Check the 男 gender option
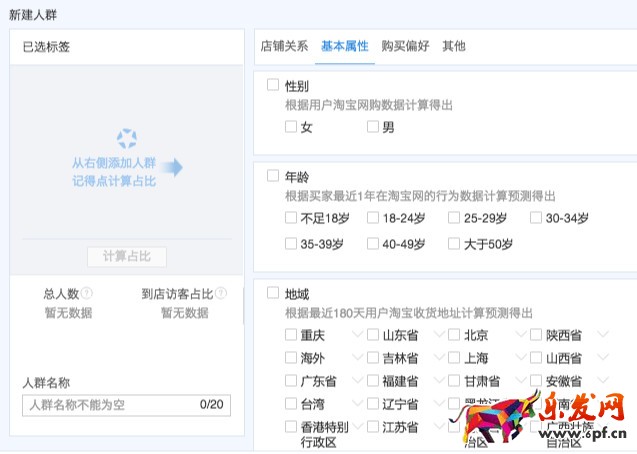The width and height of the screenshot is (637, 454). (373, 127)
